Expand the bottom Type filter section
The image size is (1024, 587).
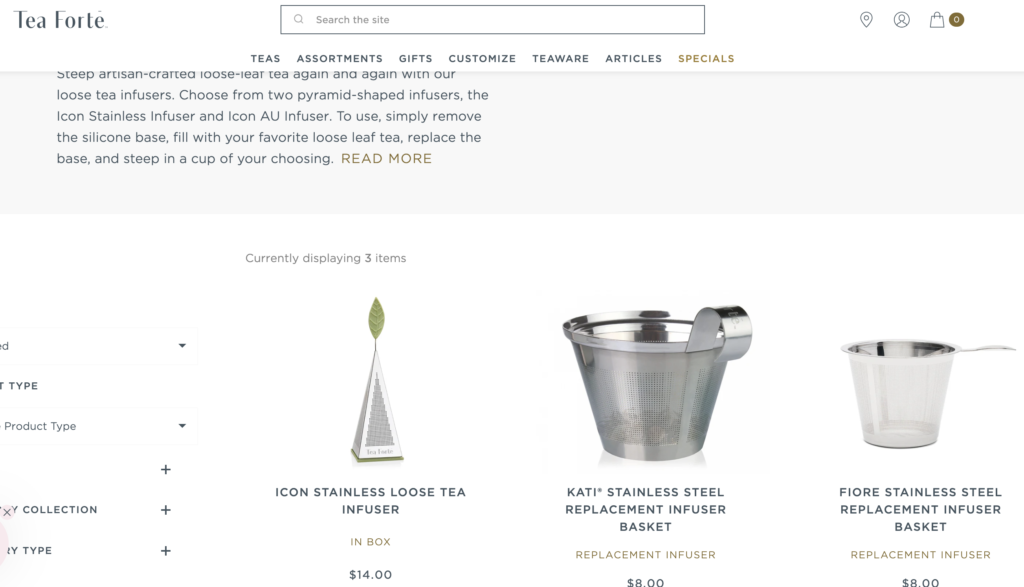(x=166, y=551)
